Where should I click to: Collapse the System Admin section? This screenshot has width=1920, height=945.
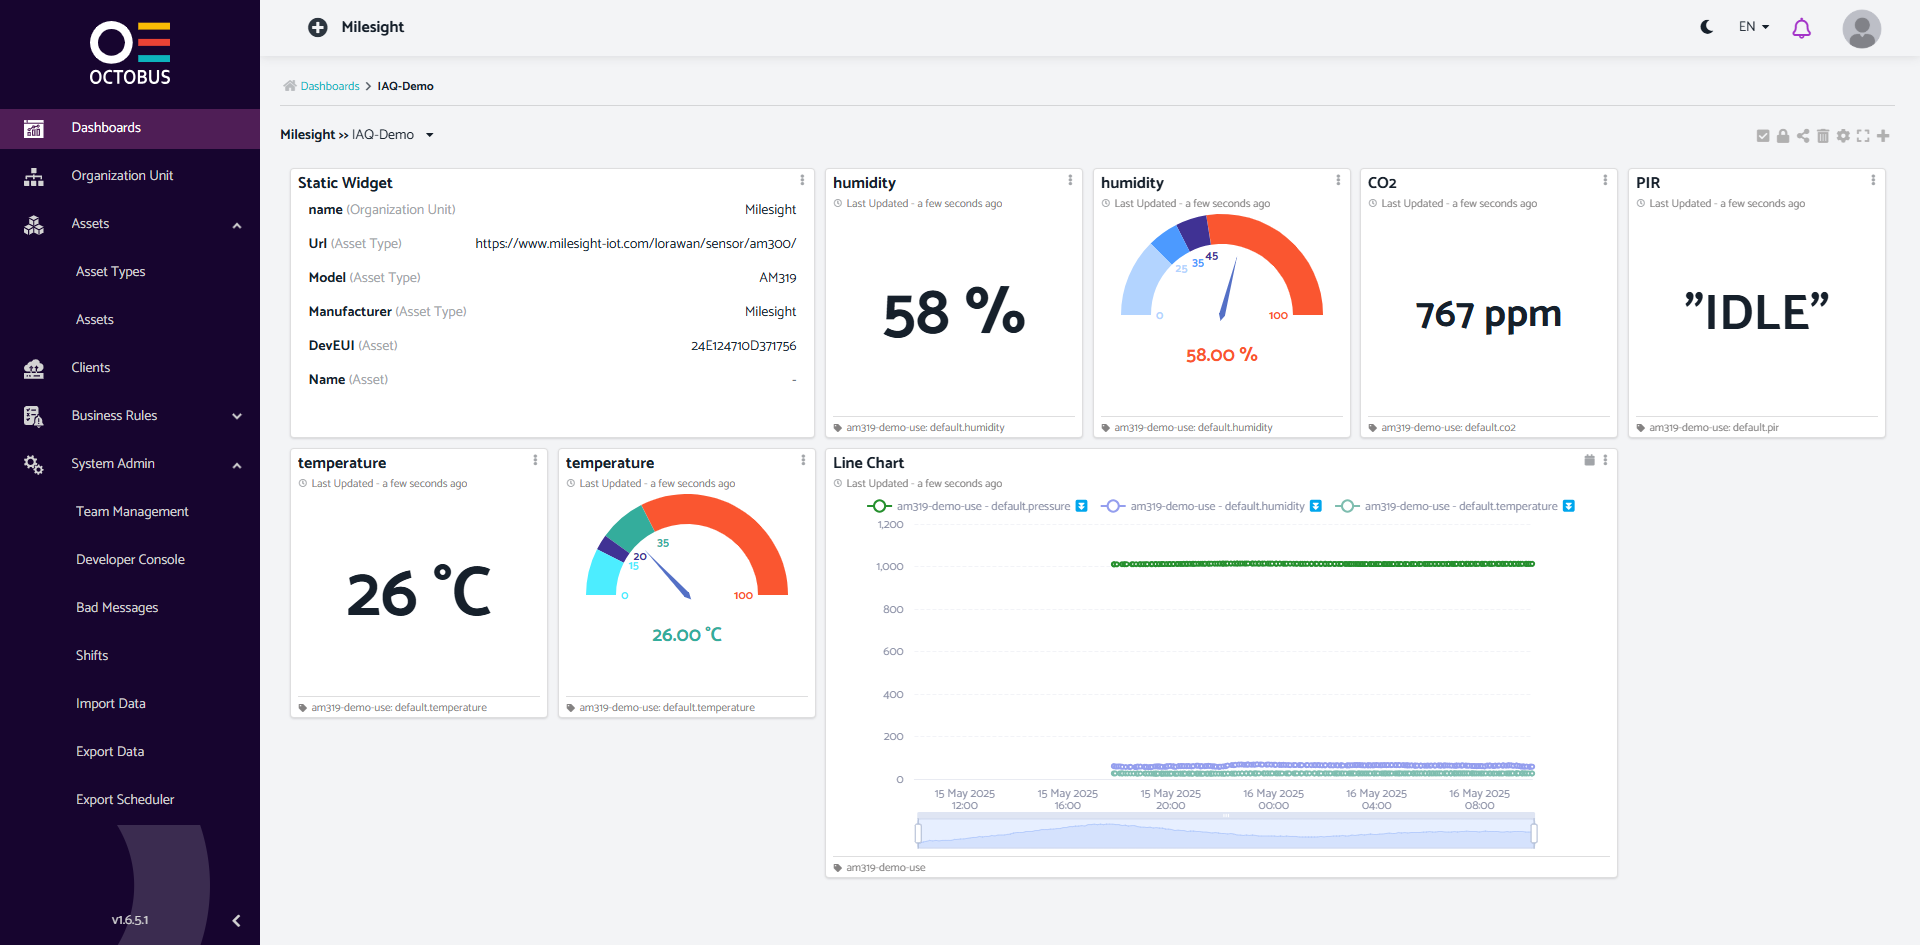(237, 465)
